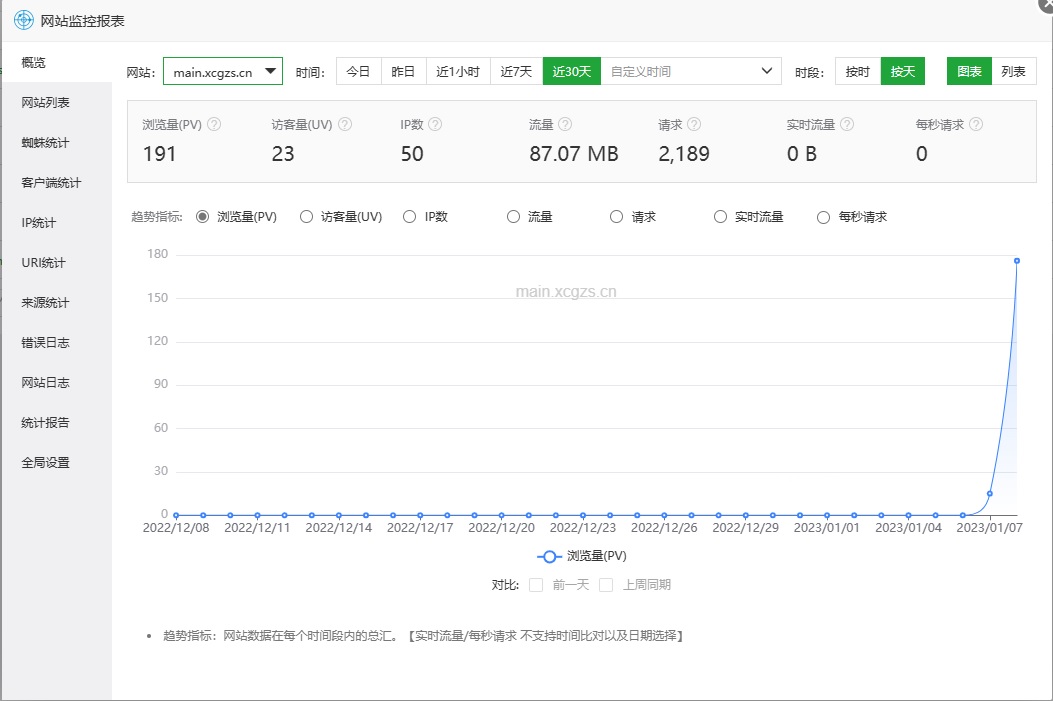Open the 自定义时间 custom time dropdown
Screen dimensions: 1053x701
[x=691, y=71]
